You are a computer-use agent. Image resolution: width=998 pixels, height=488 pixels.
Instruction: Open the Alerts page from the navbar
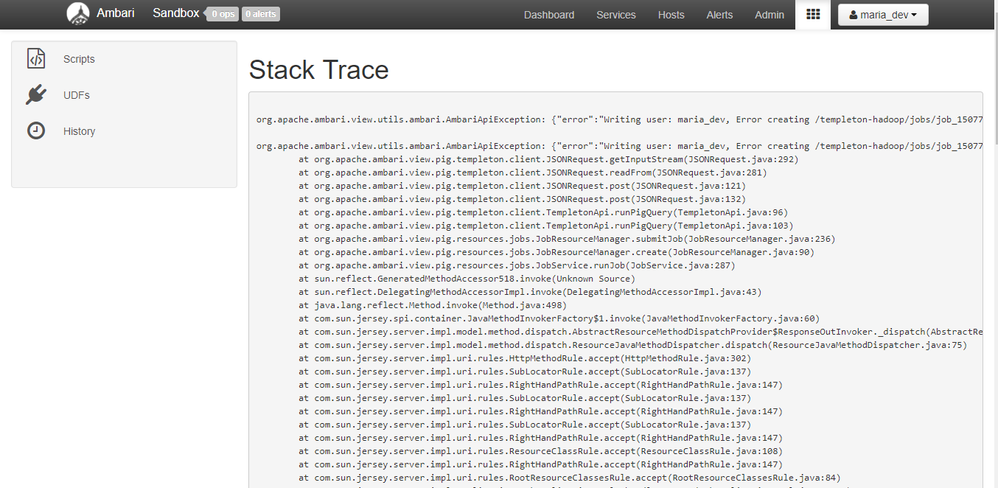pos(719,15)
